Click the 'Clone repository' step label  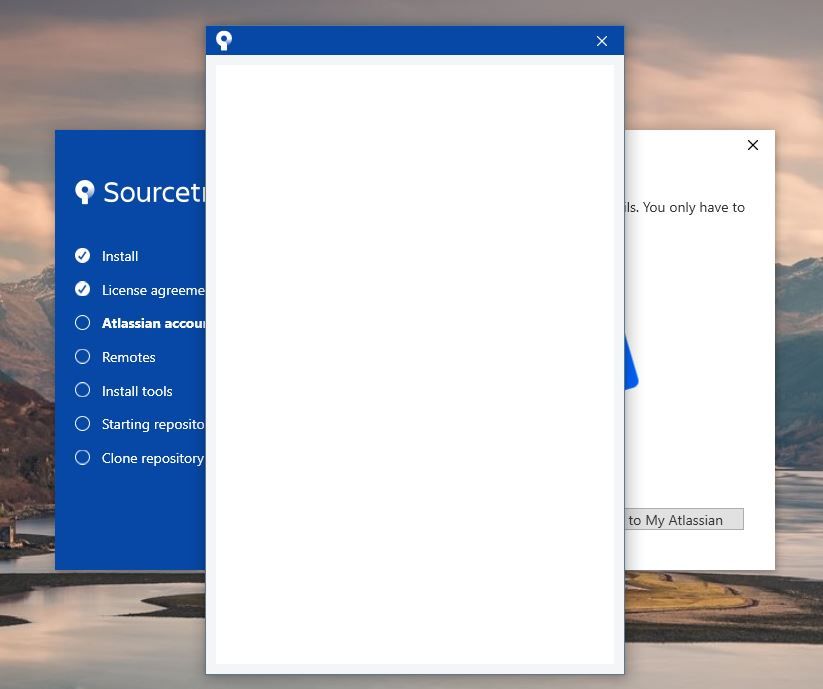click(x=153, y=459)
